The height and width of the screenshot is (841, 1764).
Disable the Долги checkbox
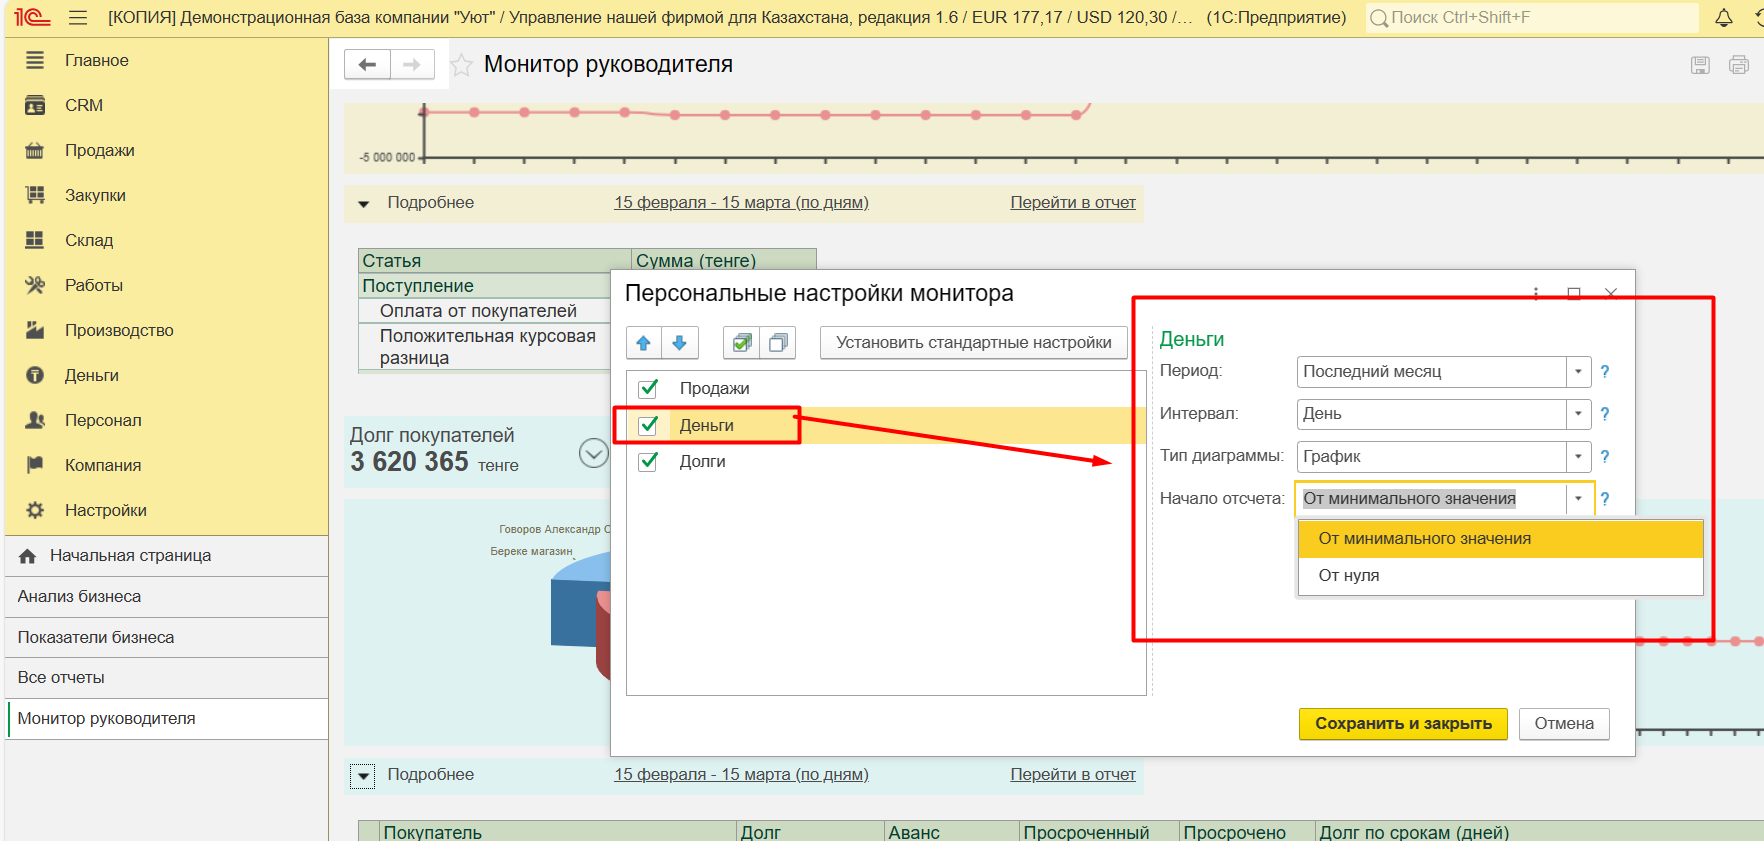[648, 461]
